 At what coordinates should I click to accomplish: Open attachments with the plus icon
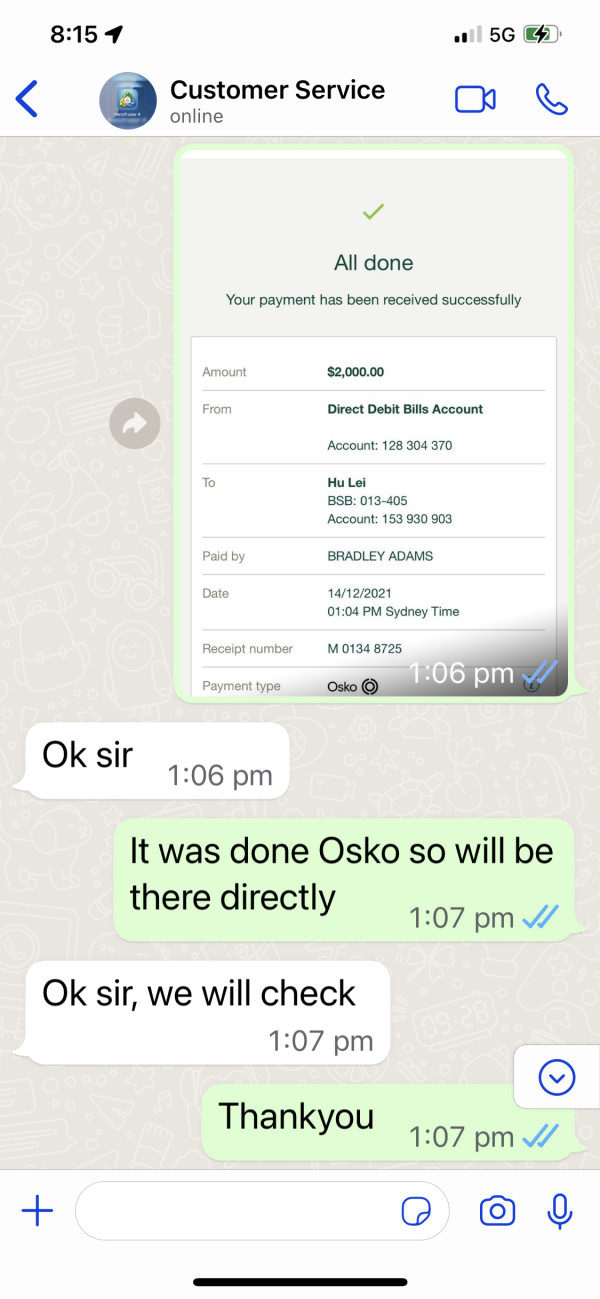(x=37, y=1211)
